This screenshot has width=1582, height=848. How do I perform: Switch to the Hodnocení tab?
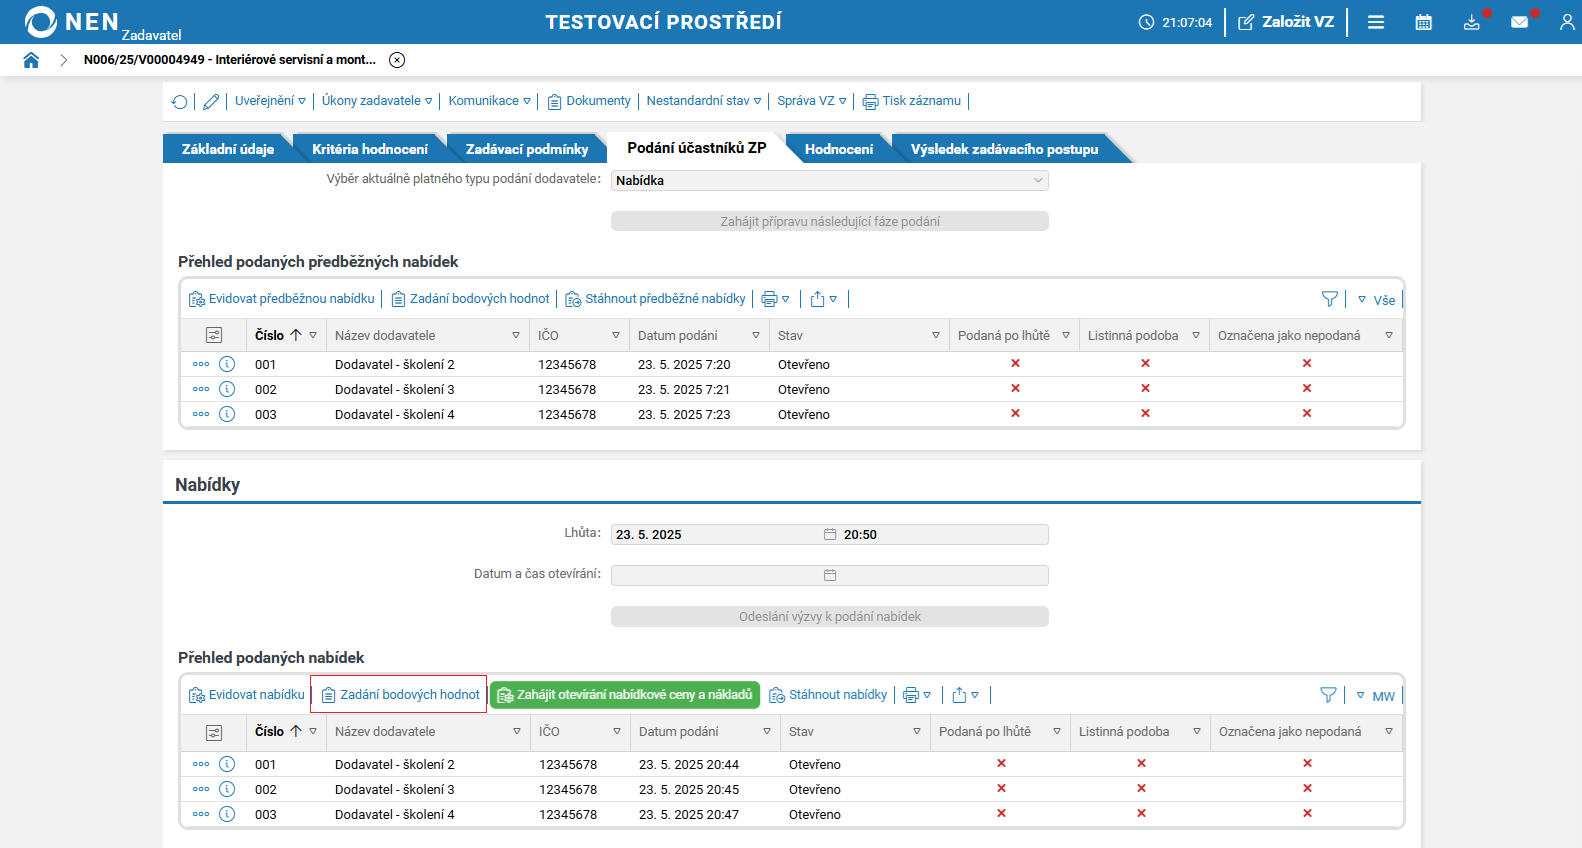[838, 149]
